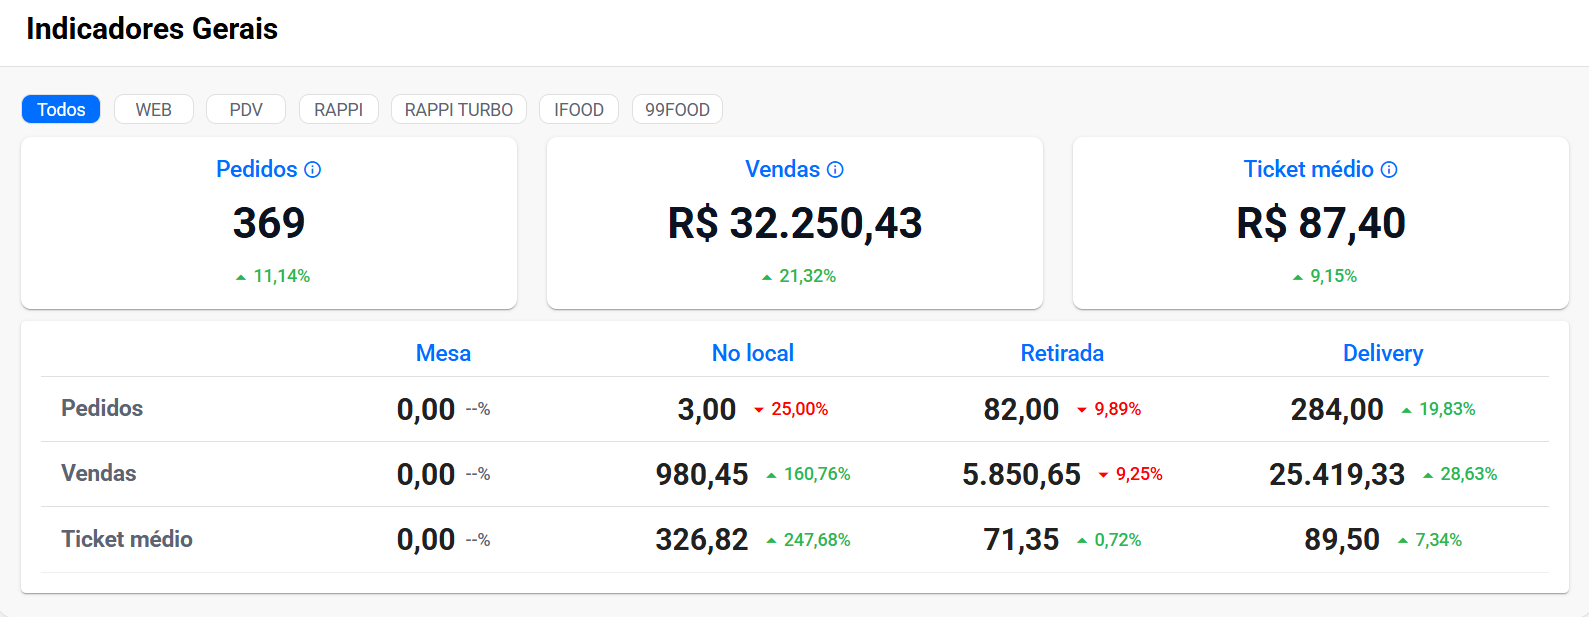Click the red down arrow beside 9,89%
The width and height of the screenshot is (1589, 617).
(1082, 410)
